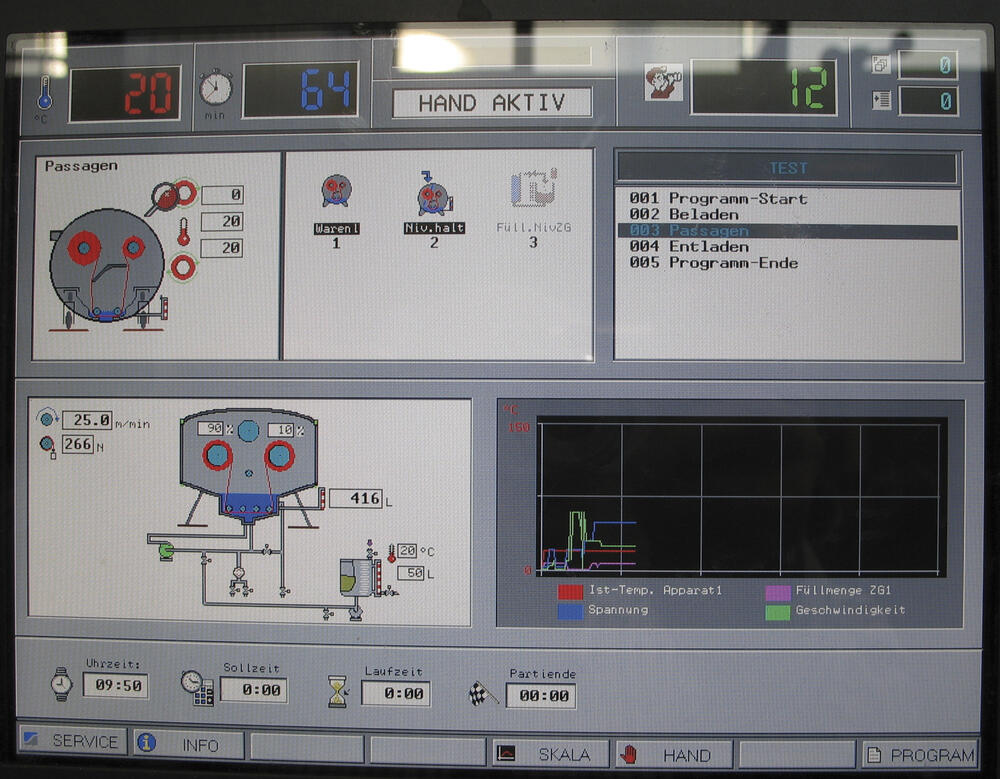Open the PROGRAM button
1000x779 pixels.
tap(919, 755)
